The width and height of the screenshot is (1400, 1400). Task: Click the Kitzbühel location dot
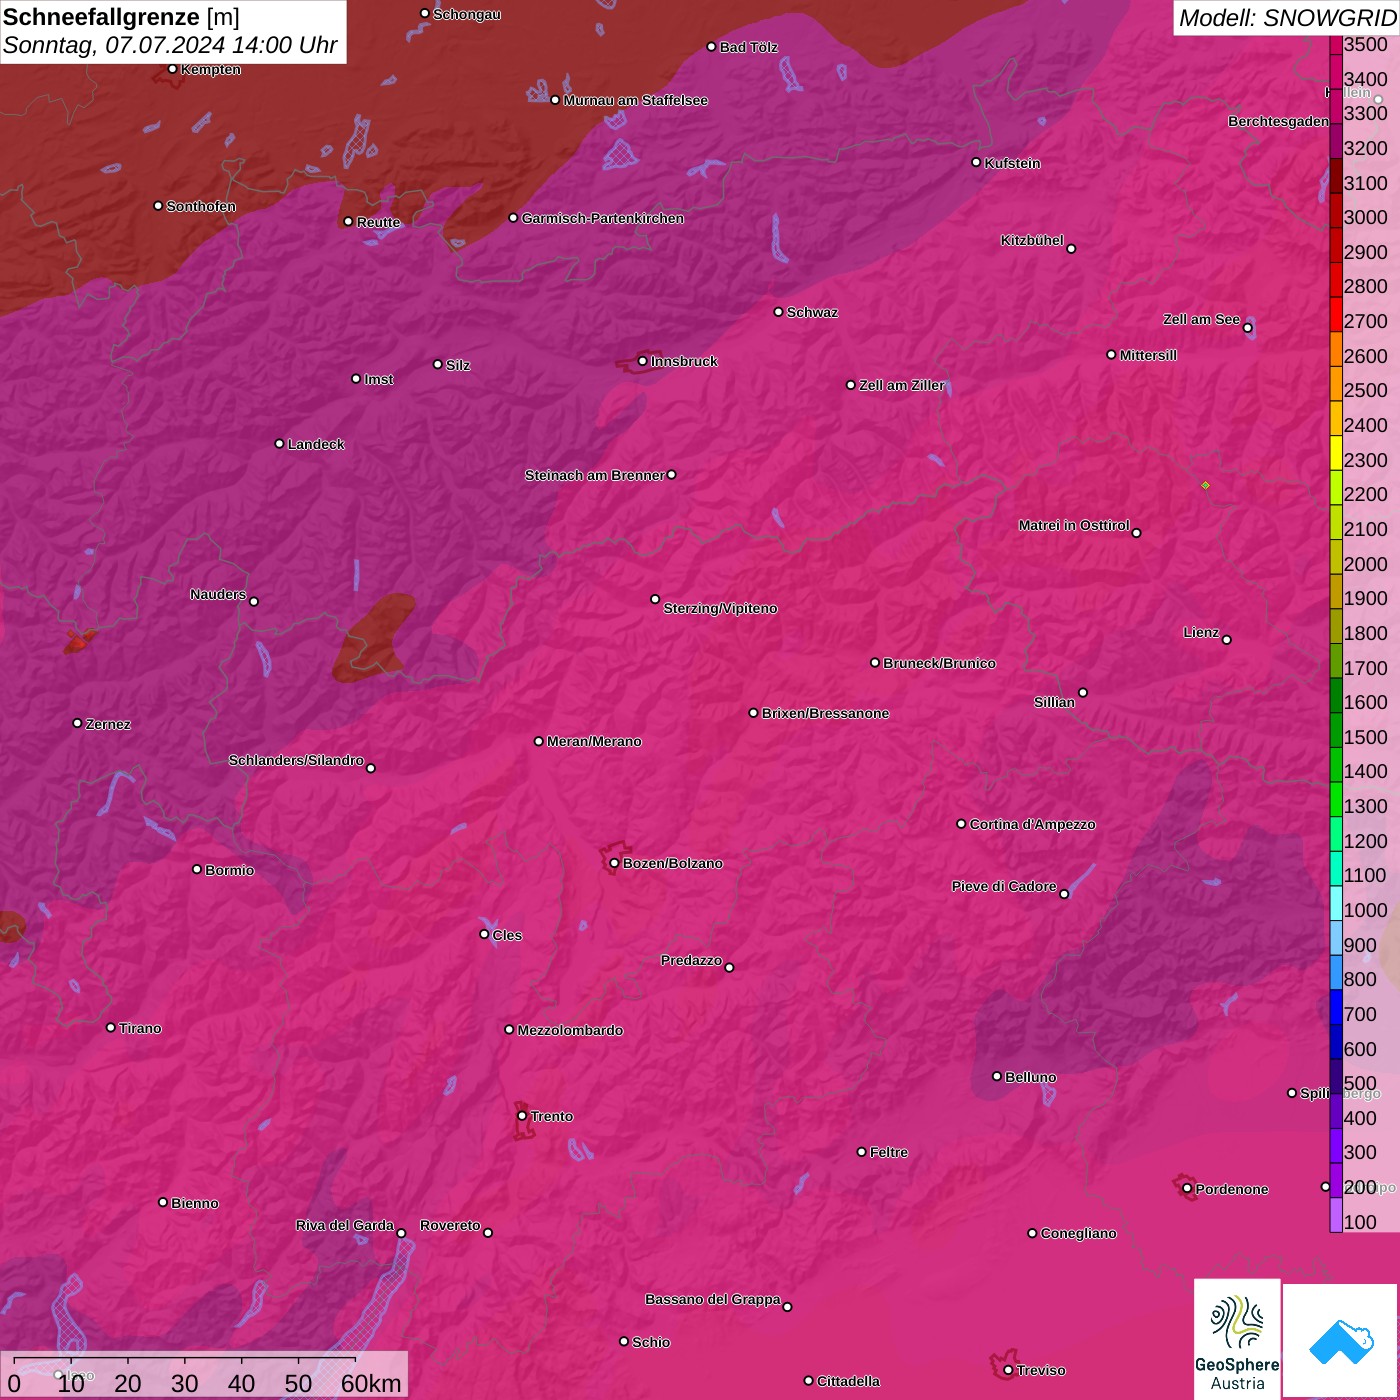(1071, 248)
